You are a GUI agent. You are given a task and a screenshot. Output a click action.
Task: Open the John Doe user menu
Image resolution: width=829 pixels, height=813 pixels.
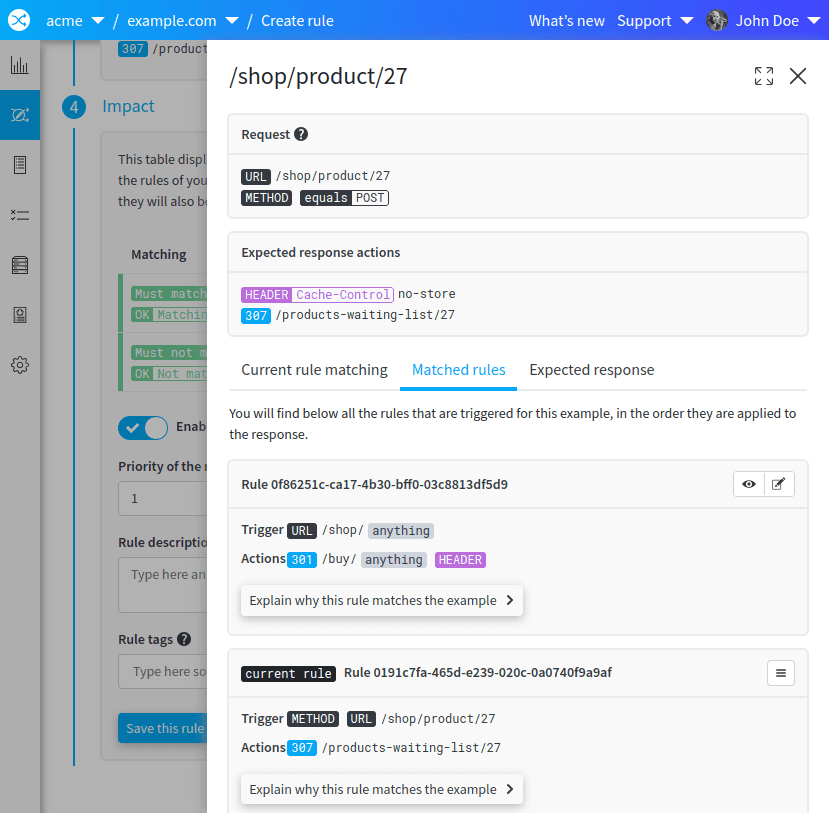(x=778, y=21)
